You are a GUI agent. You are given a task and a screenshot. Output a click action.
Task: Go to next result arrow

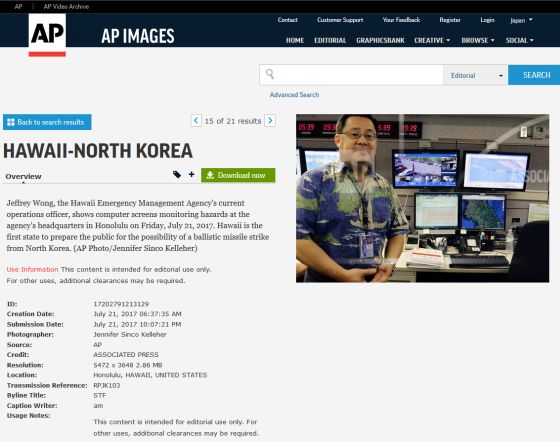pos(270,121)
